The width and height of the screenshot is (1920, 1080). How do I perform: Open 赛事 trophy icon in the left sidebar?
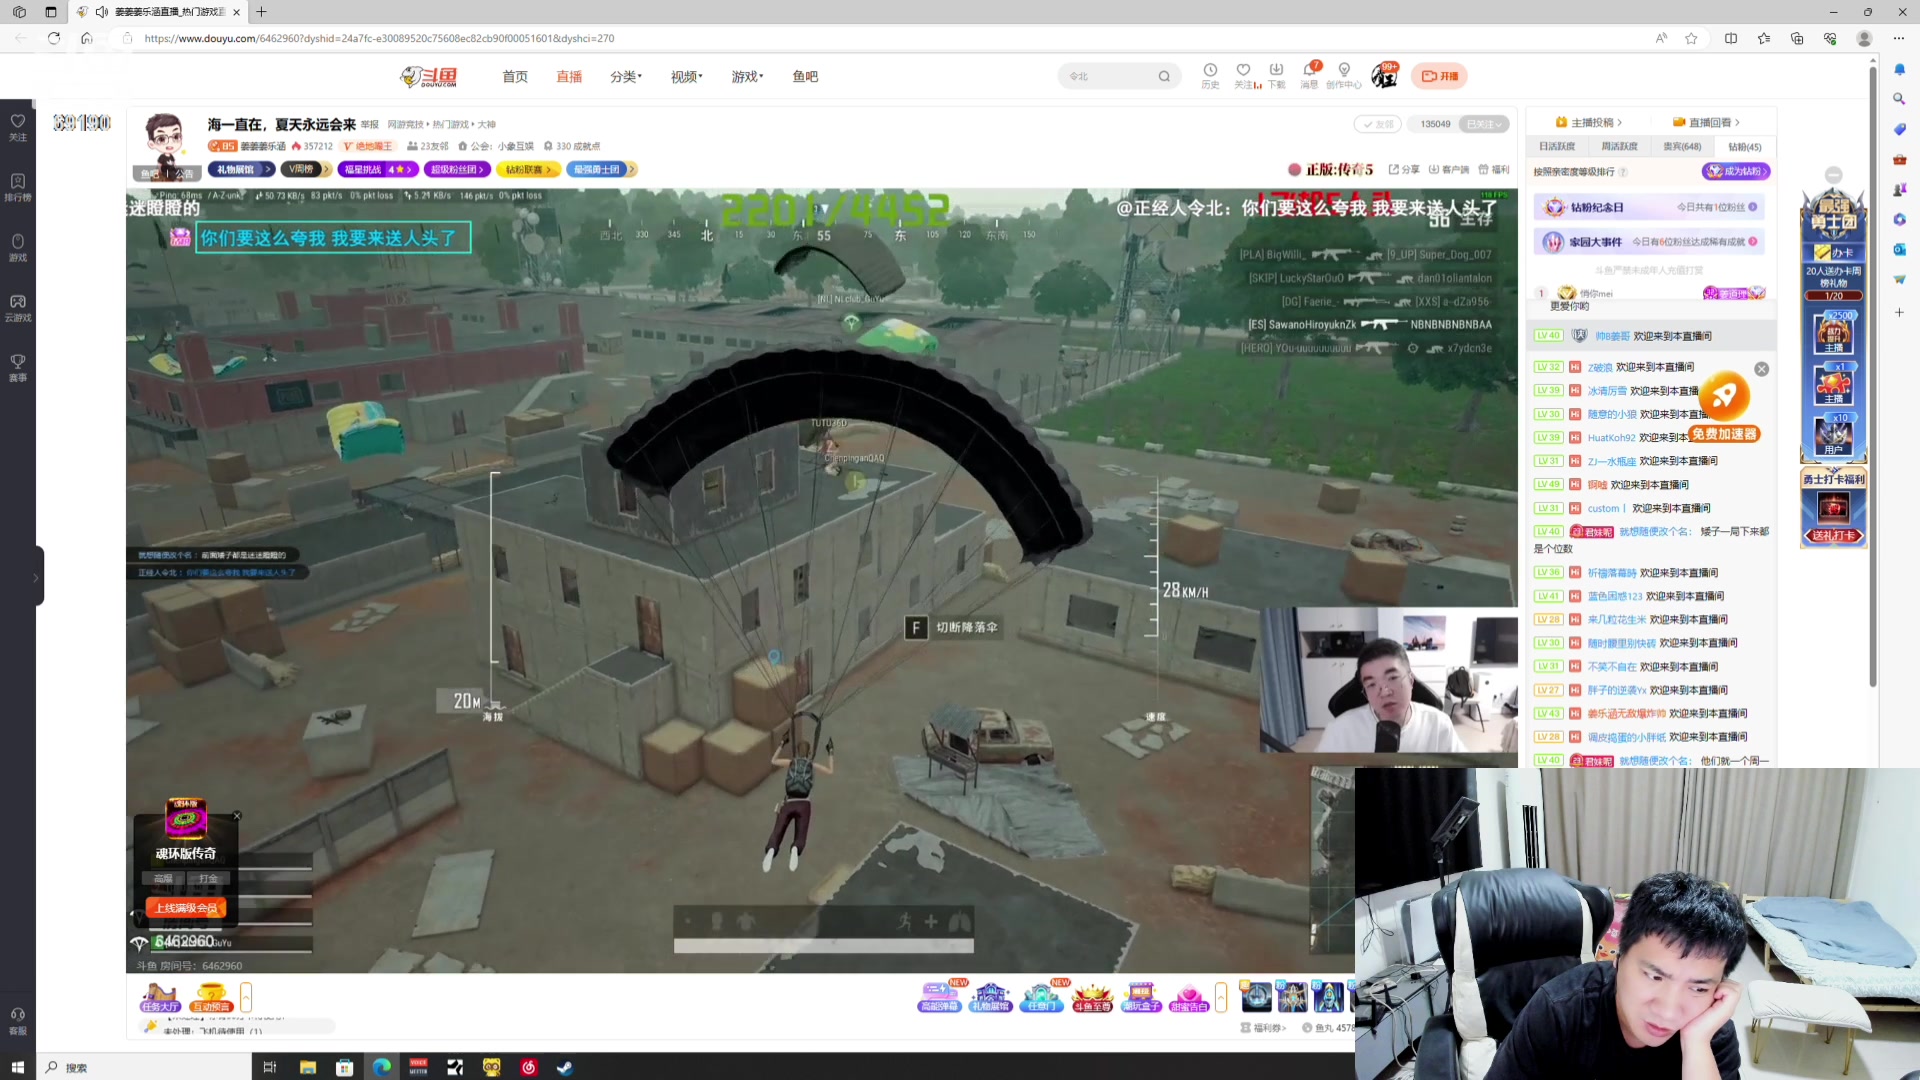click(x=18, y=367)
